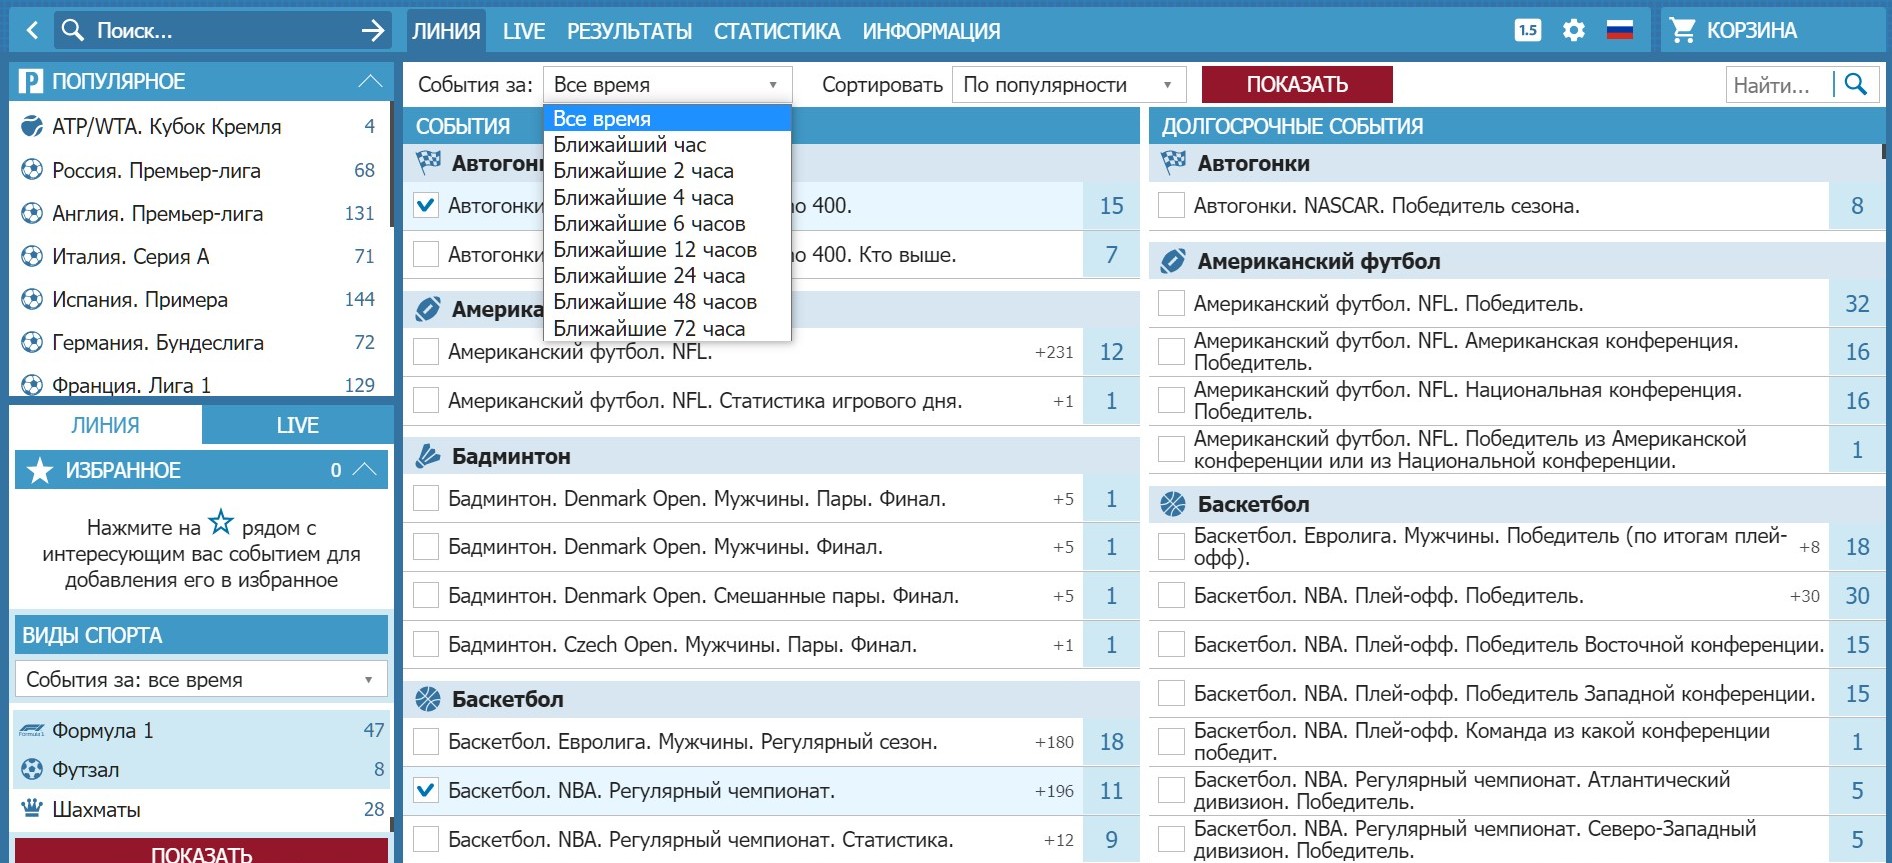Open the ЛИНИЯ top menu tab
Screen dimensions: 1892x863
[446, 31]
